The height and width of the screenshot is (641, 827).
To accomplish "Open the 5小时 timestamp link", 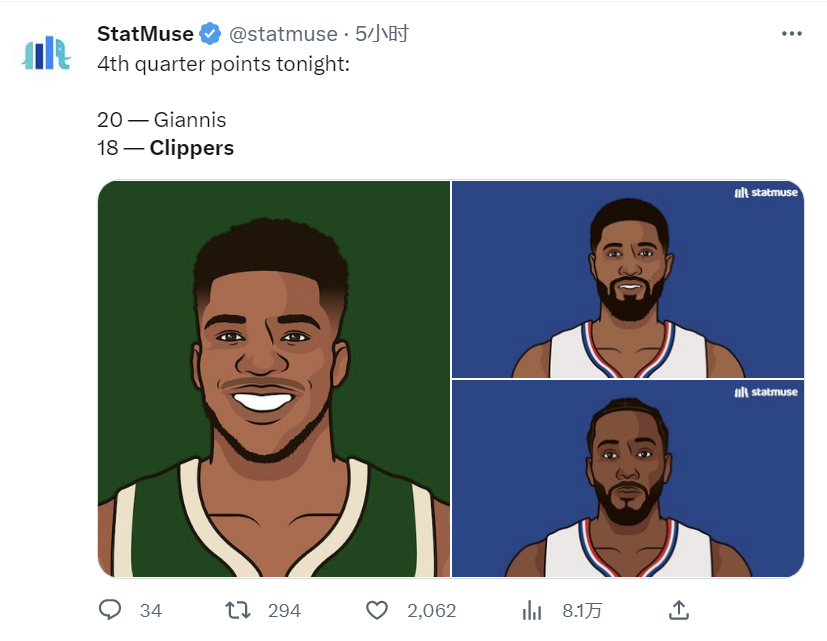I will tap(382, 34).
